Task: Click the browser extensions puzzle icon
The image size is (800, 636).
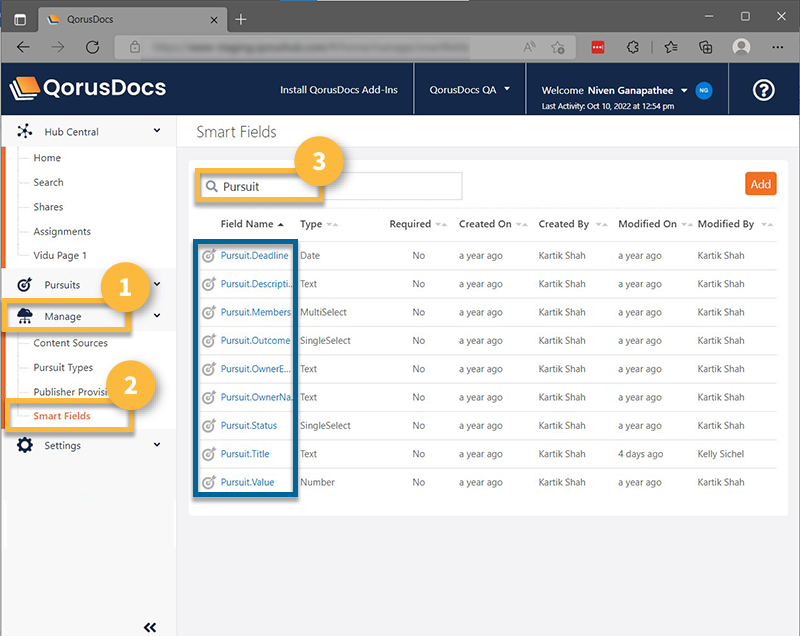Action: pyautogui.click(x=633, y=47)
